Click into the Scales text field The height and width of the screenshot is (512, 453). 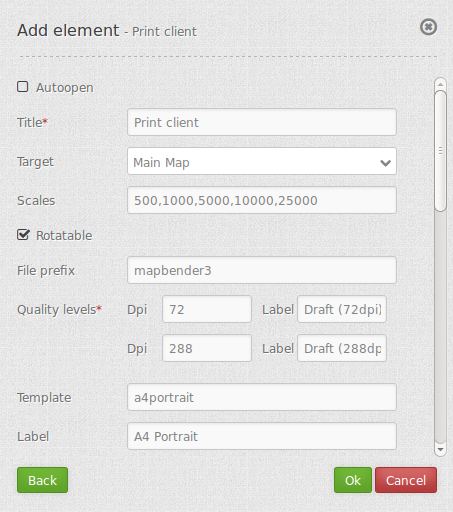point(262,200)
